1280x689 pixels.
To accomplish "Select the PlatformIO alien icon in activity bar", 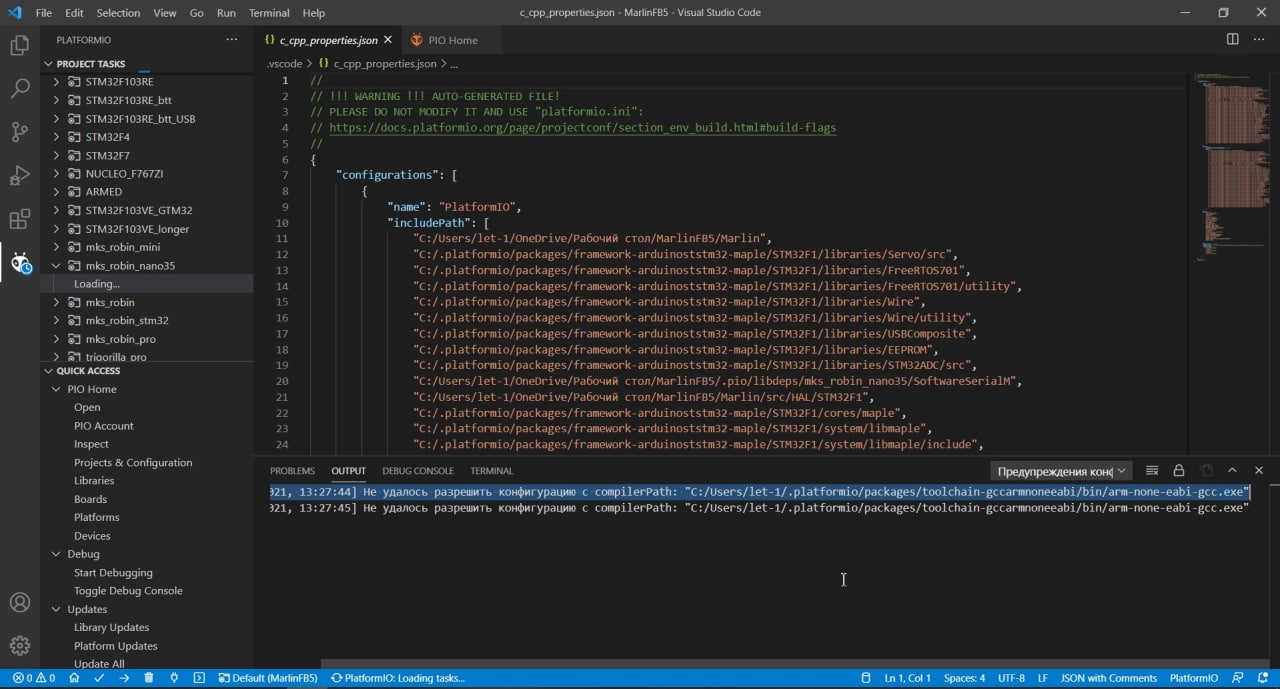I will (20, 263).
